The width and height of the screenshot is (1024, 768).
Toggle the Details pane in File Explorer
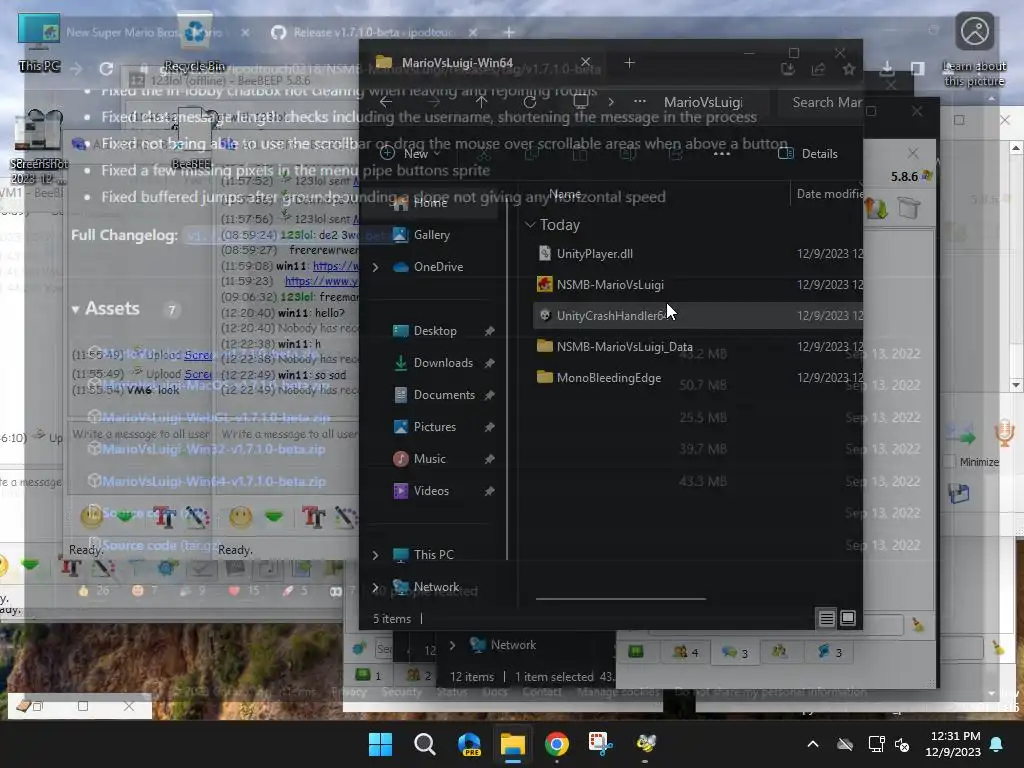coord(808,153)
